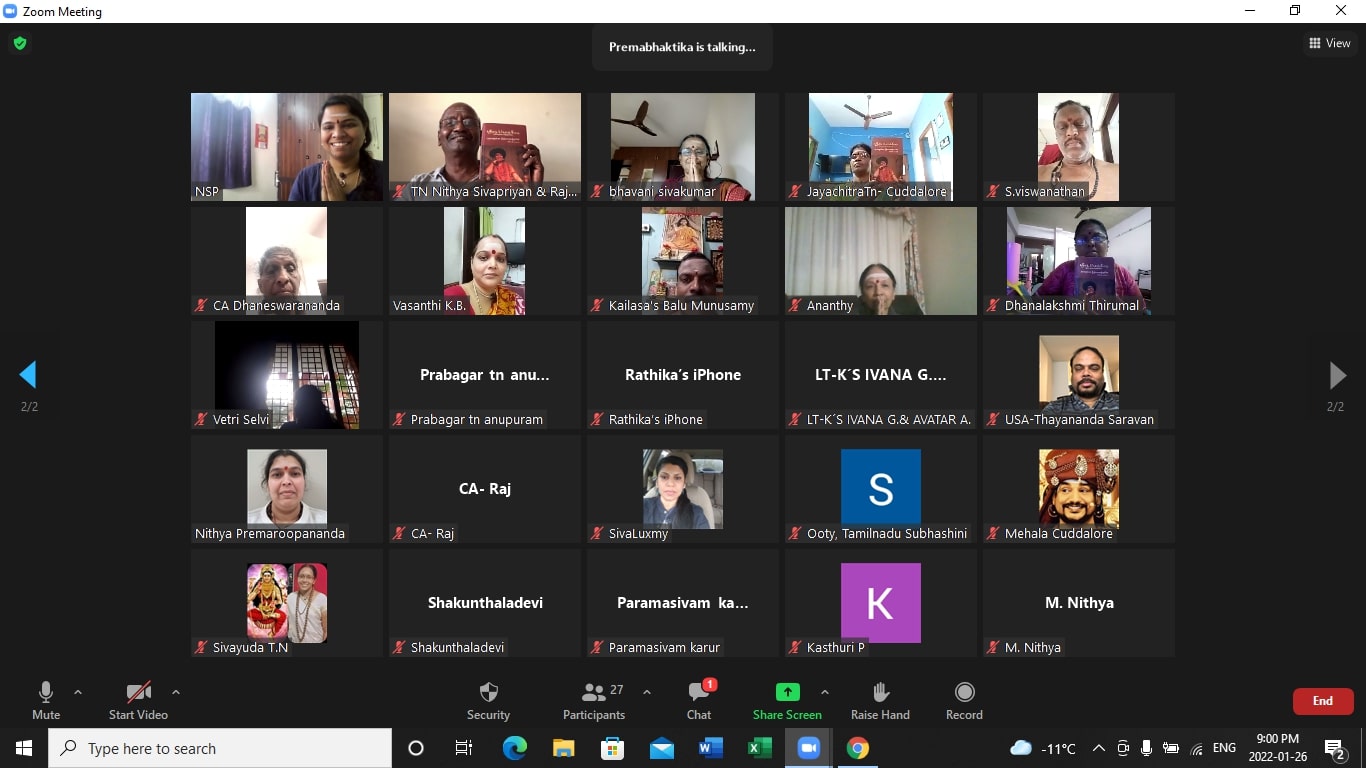Go to previous page of participants
Screen dimensions: 1366x768
[28, 375]
